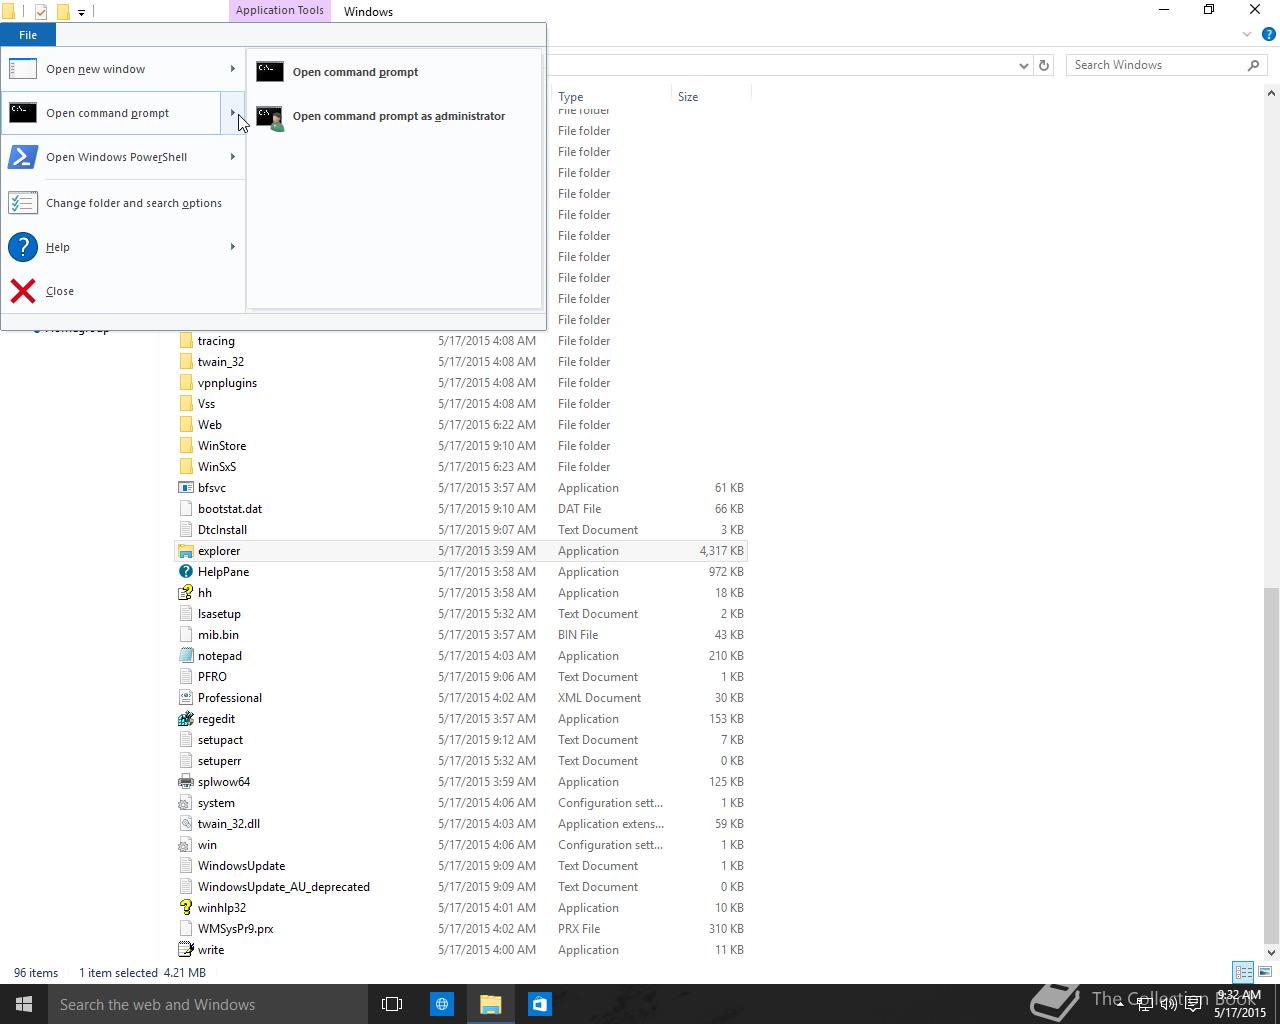The width and height of the screenshot is (1280, 1024).
Task: Expand the Open new window submenu arrow
Action: click(x=233, y=69)
